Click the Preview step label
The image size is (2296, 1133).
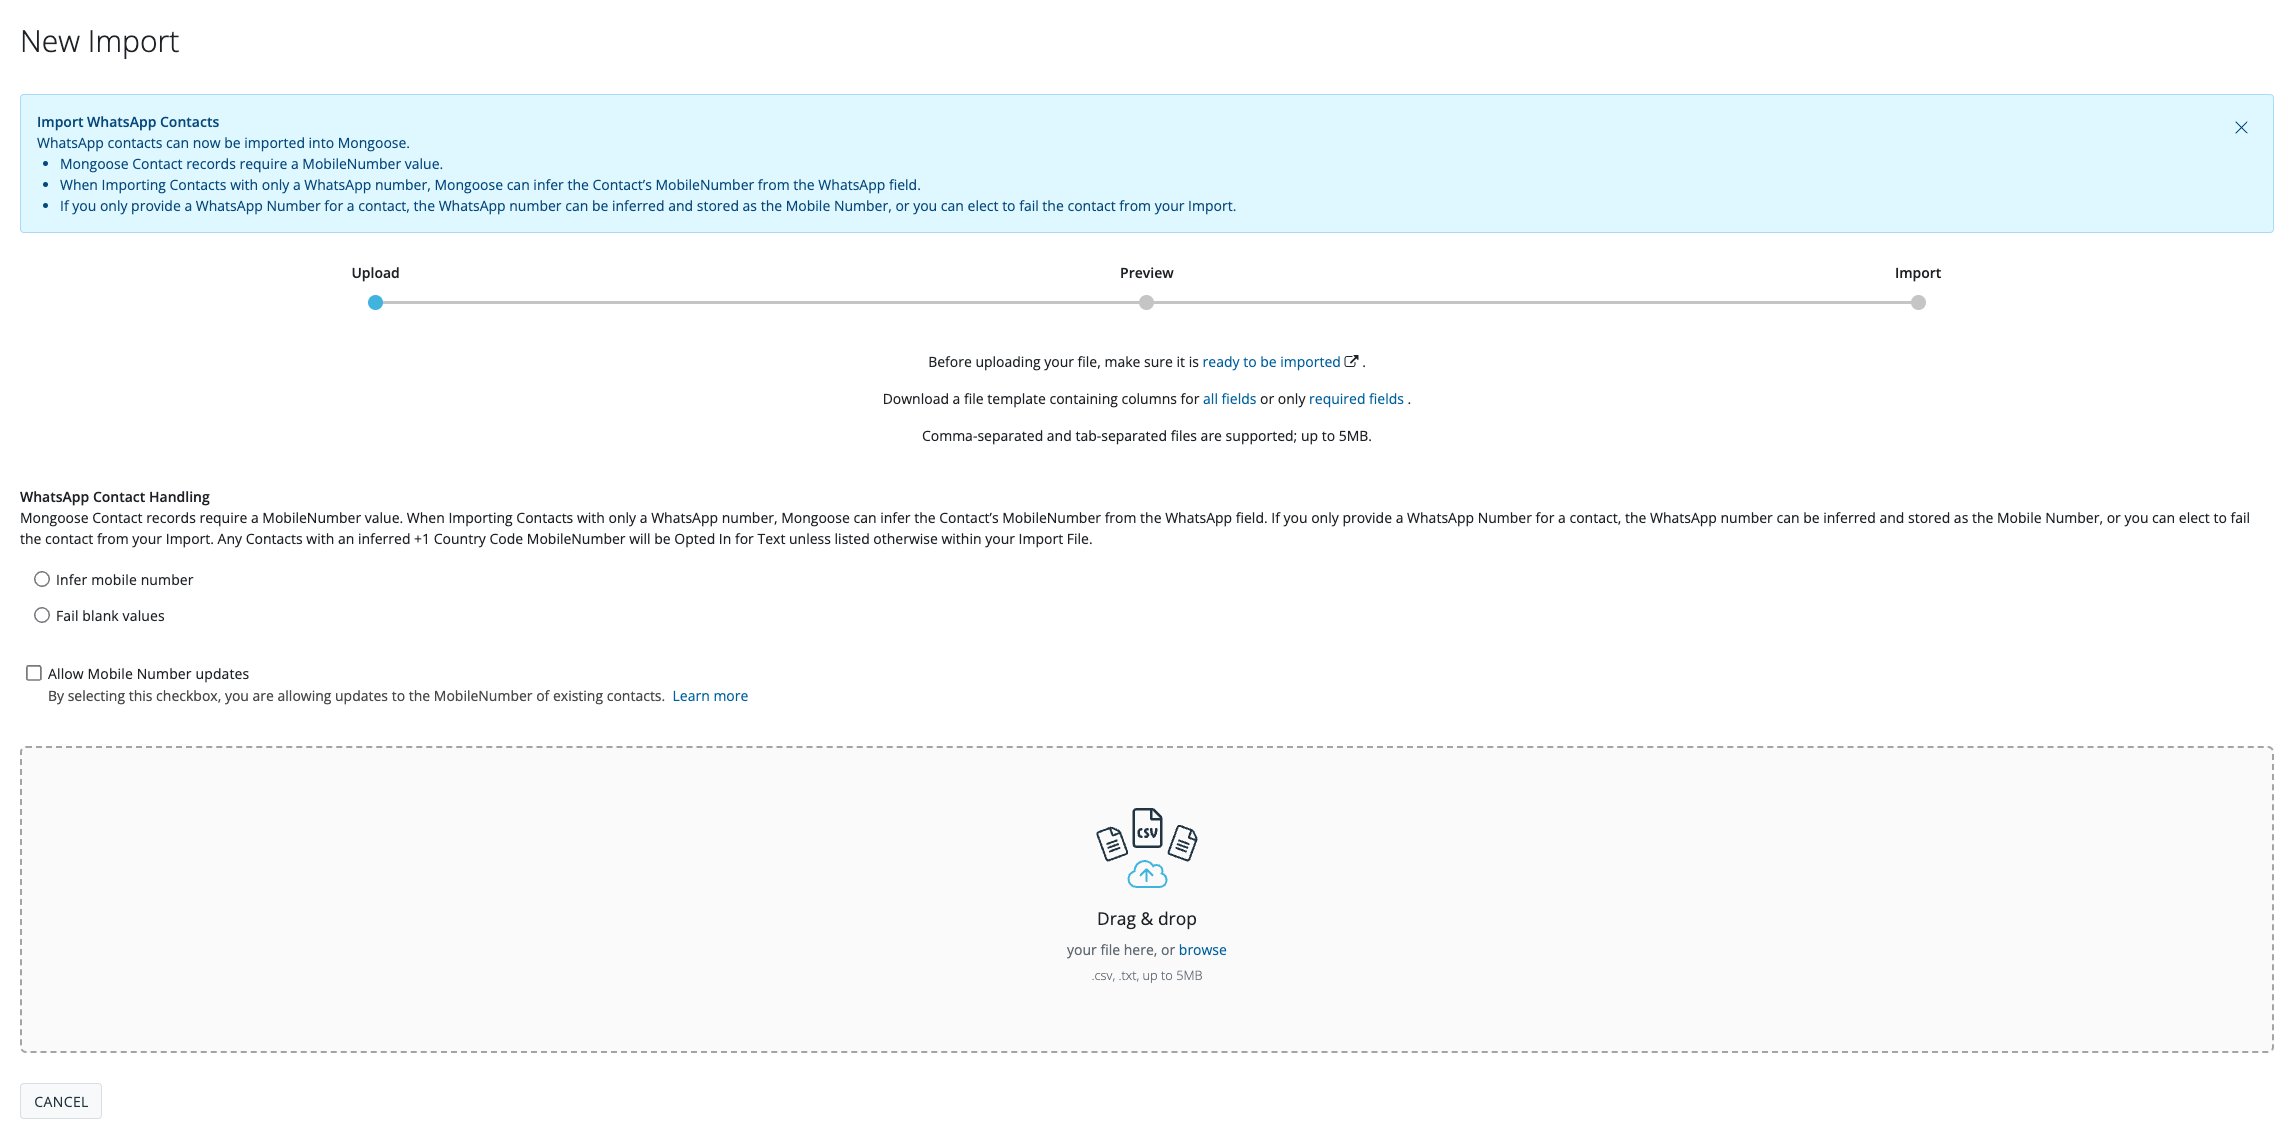click(x=1146, y=273)
